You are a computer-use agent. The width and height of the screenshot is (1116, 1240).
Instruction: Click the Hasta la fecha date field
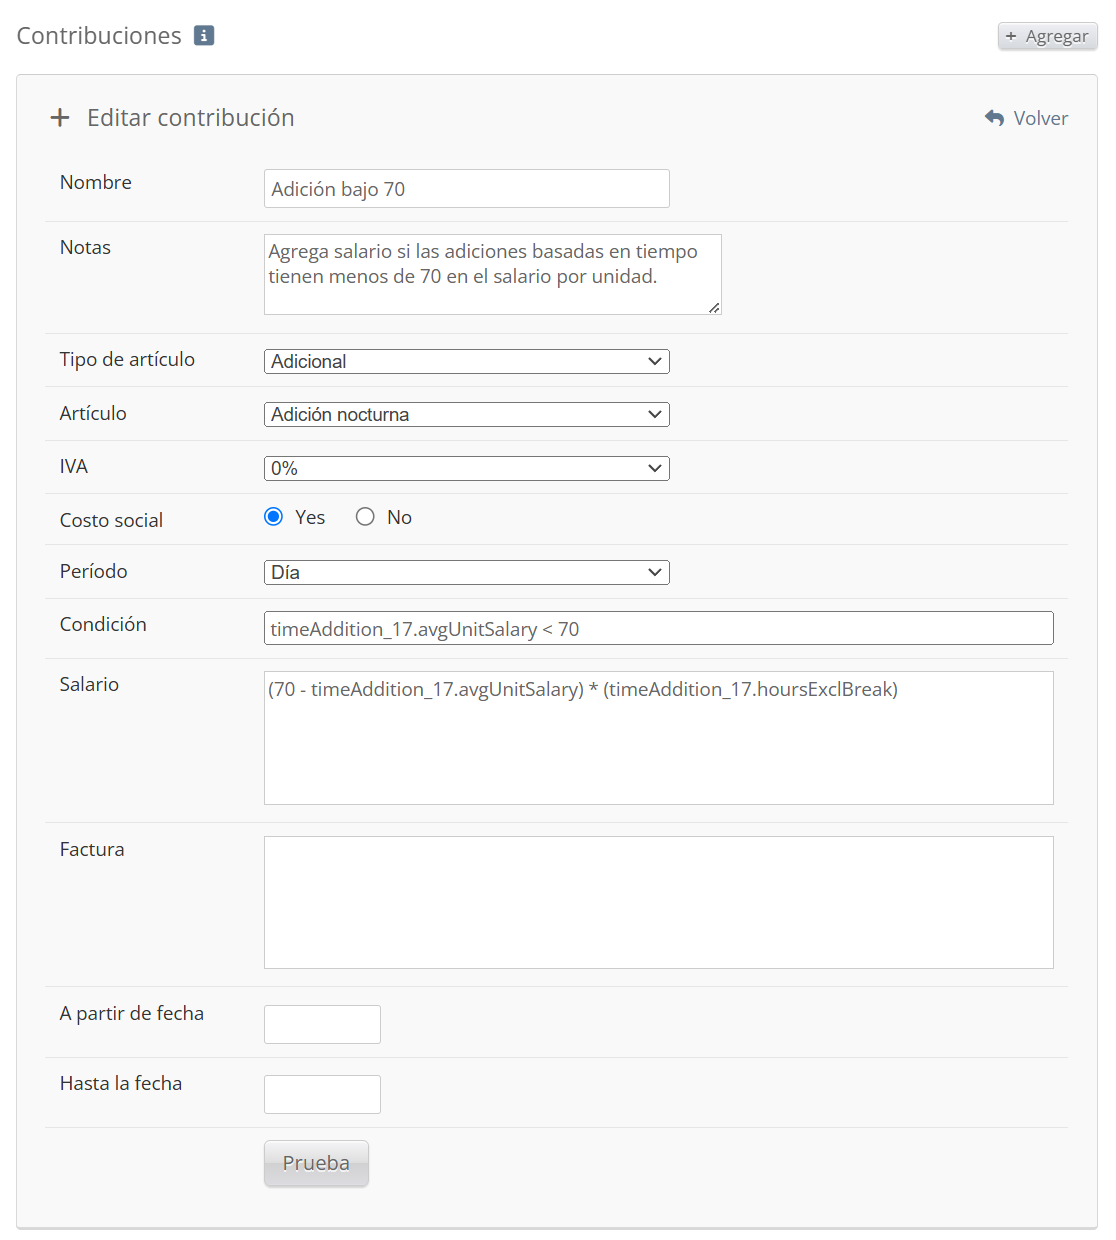click(322, 1094)
